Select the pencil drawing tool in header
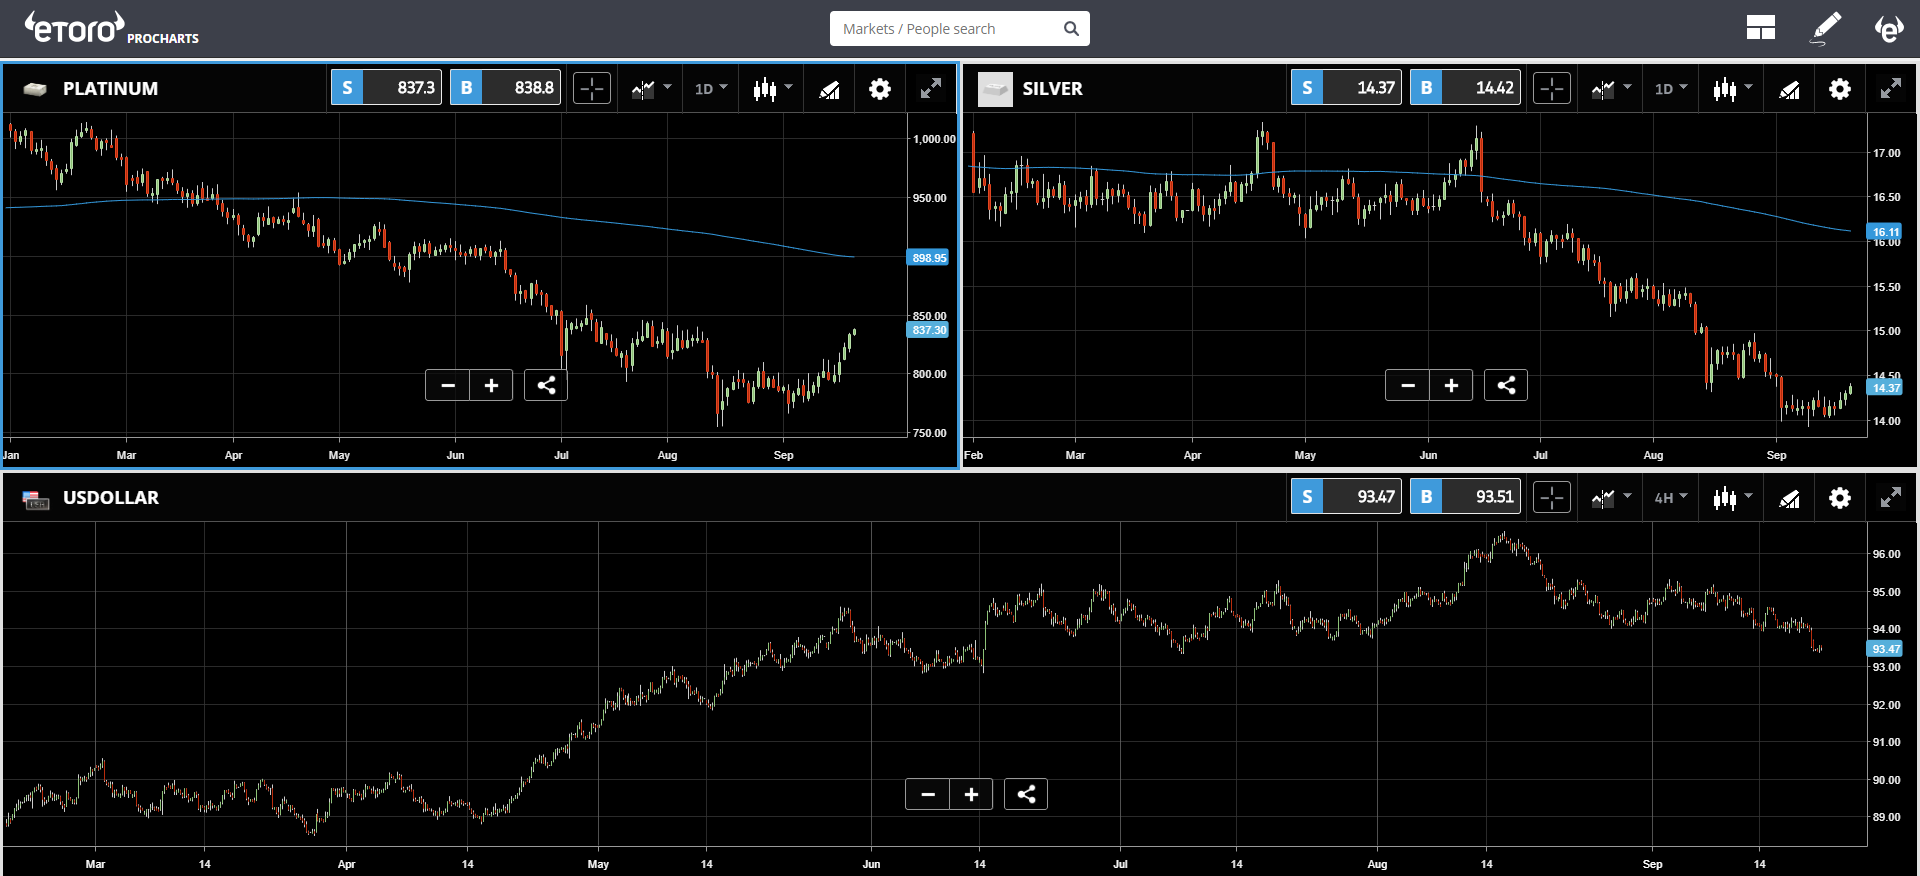The image size is (1920, 876). coord(1826,28)
